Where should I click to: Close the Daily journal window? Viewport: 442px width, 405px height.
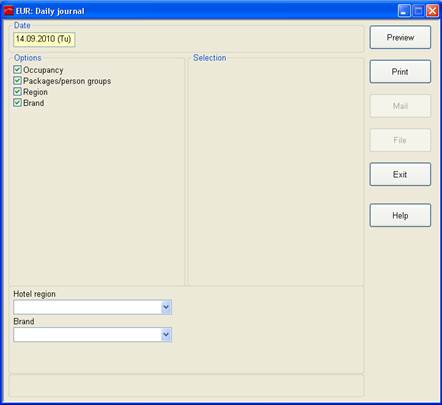click(x=432, y=11)
